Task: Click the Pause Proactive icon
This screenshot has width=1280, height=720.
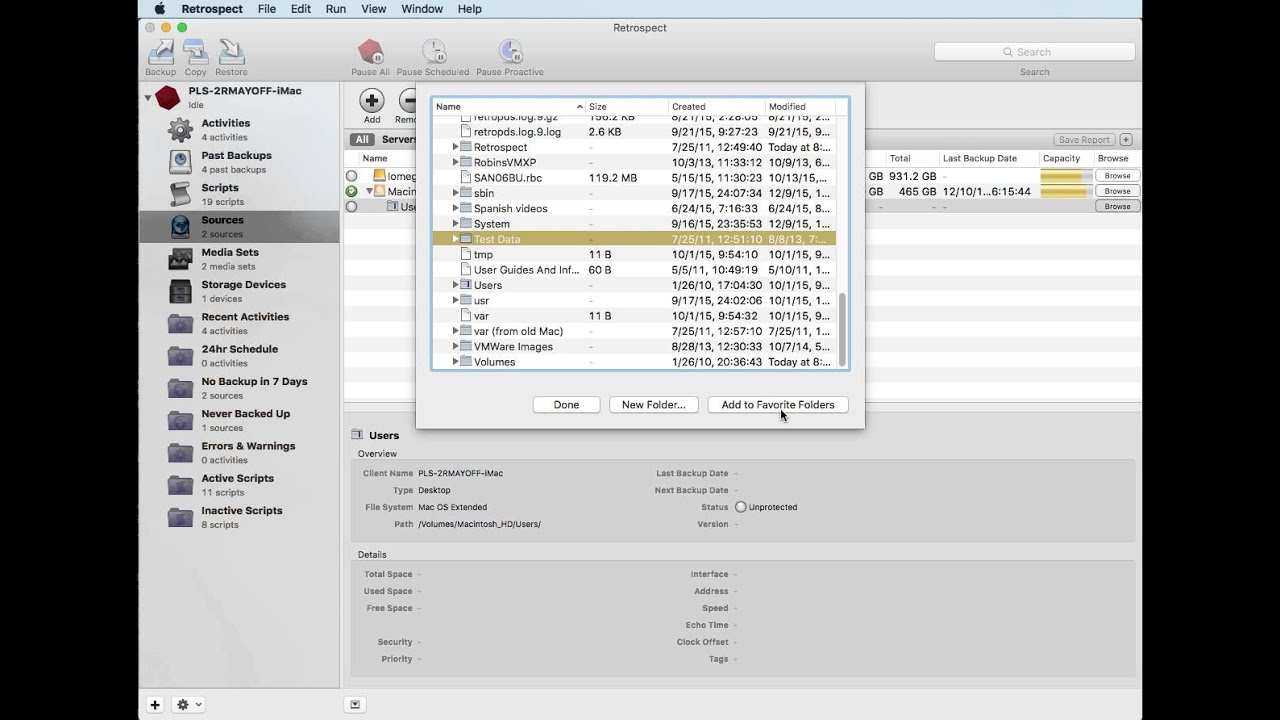Action: [x=510, y=52]
